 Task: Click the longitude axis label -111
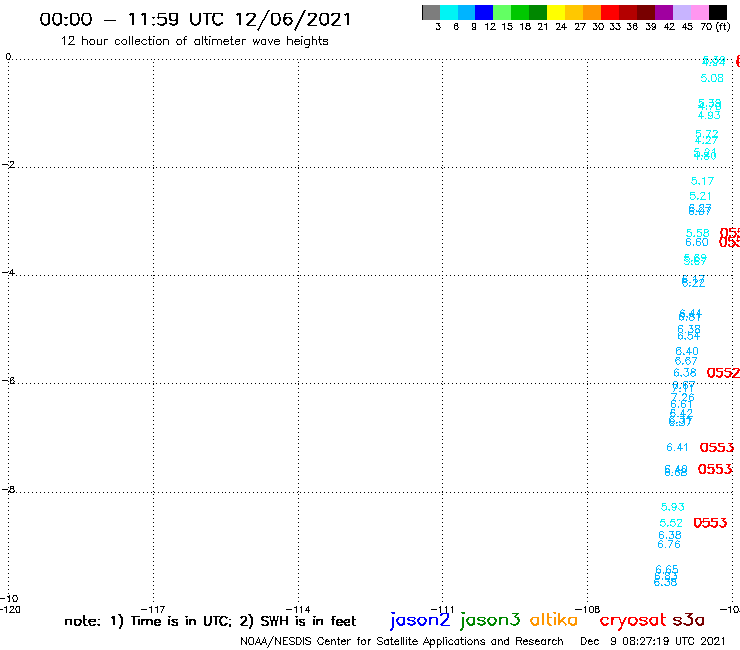(x=443, y=609)
